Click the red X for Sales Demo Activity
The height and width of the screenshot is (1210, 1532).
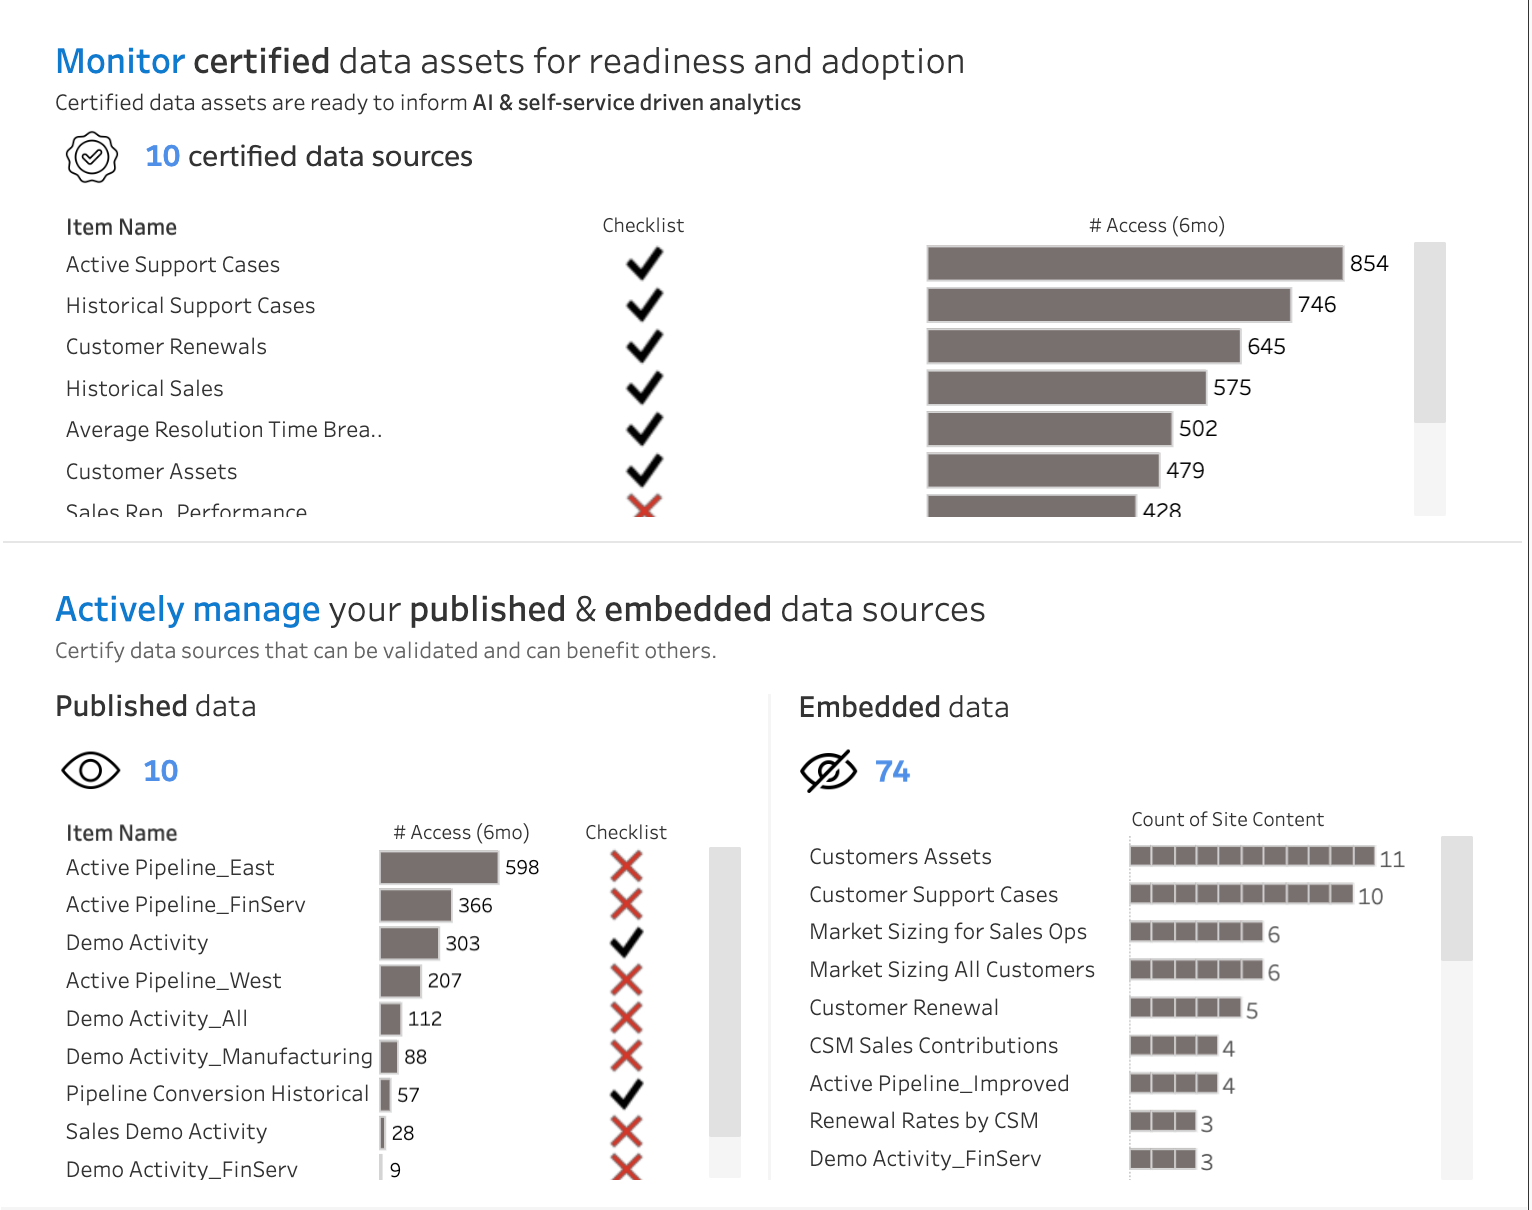(626, 1132)
